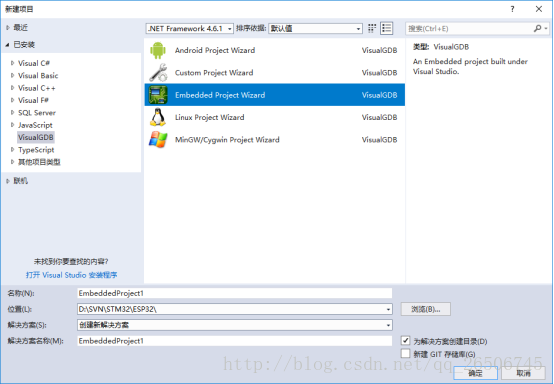This screenshot has width=554, height=384.
Task: Expand the Visual F# tree node
Action: [12, 100]
